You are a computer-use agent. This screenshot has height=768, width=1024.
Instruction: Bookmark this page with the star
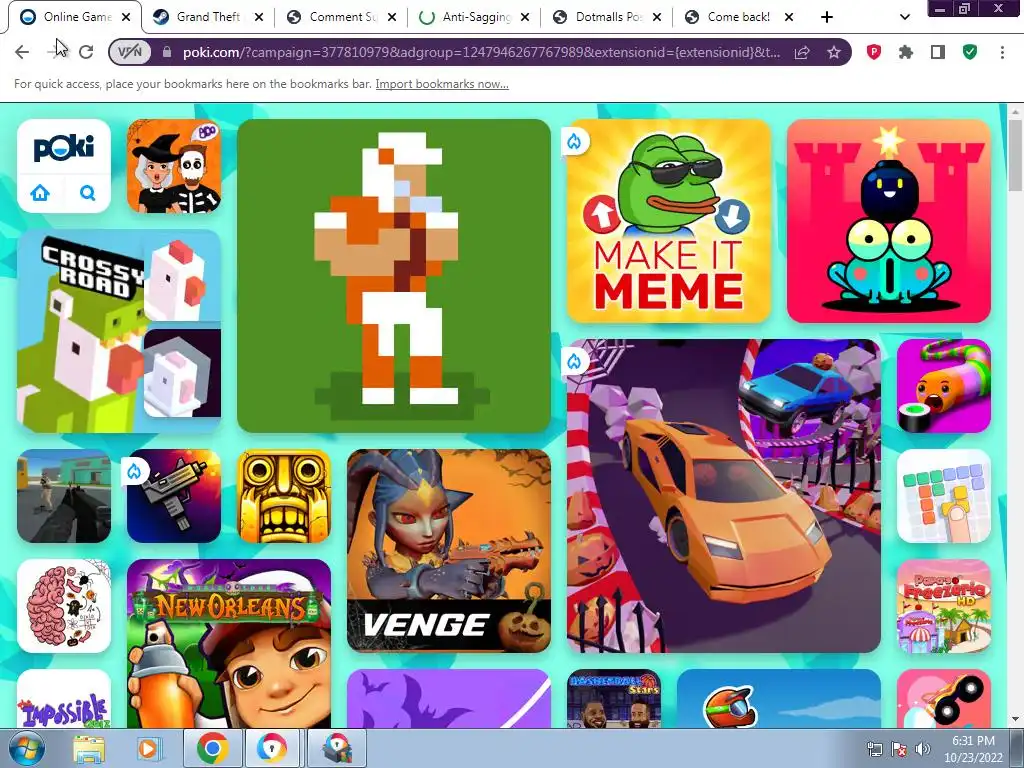click(834, 52)
